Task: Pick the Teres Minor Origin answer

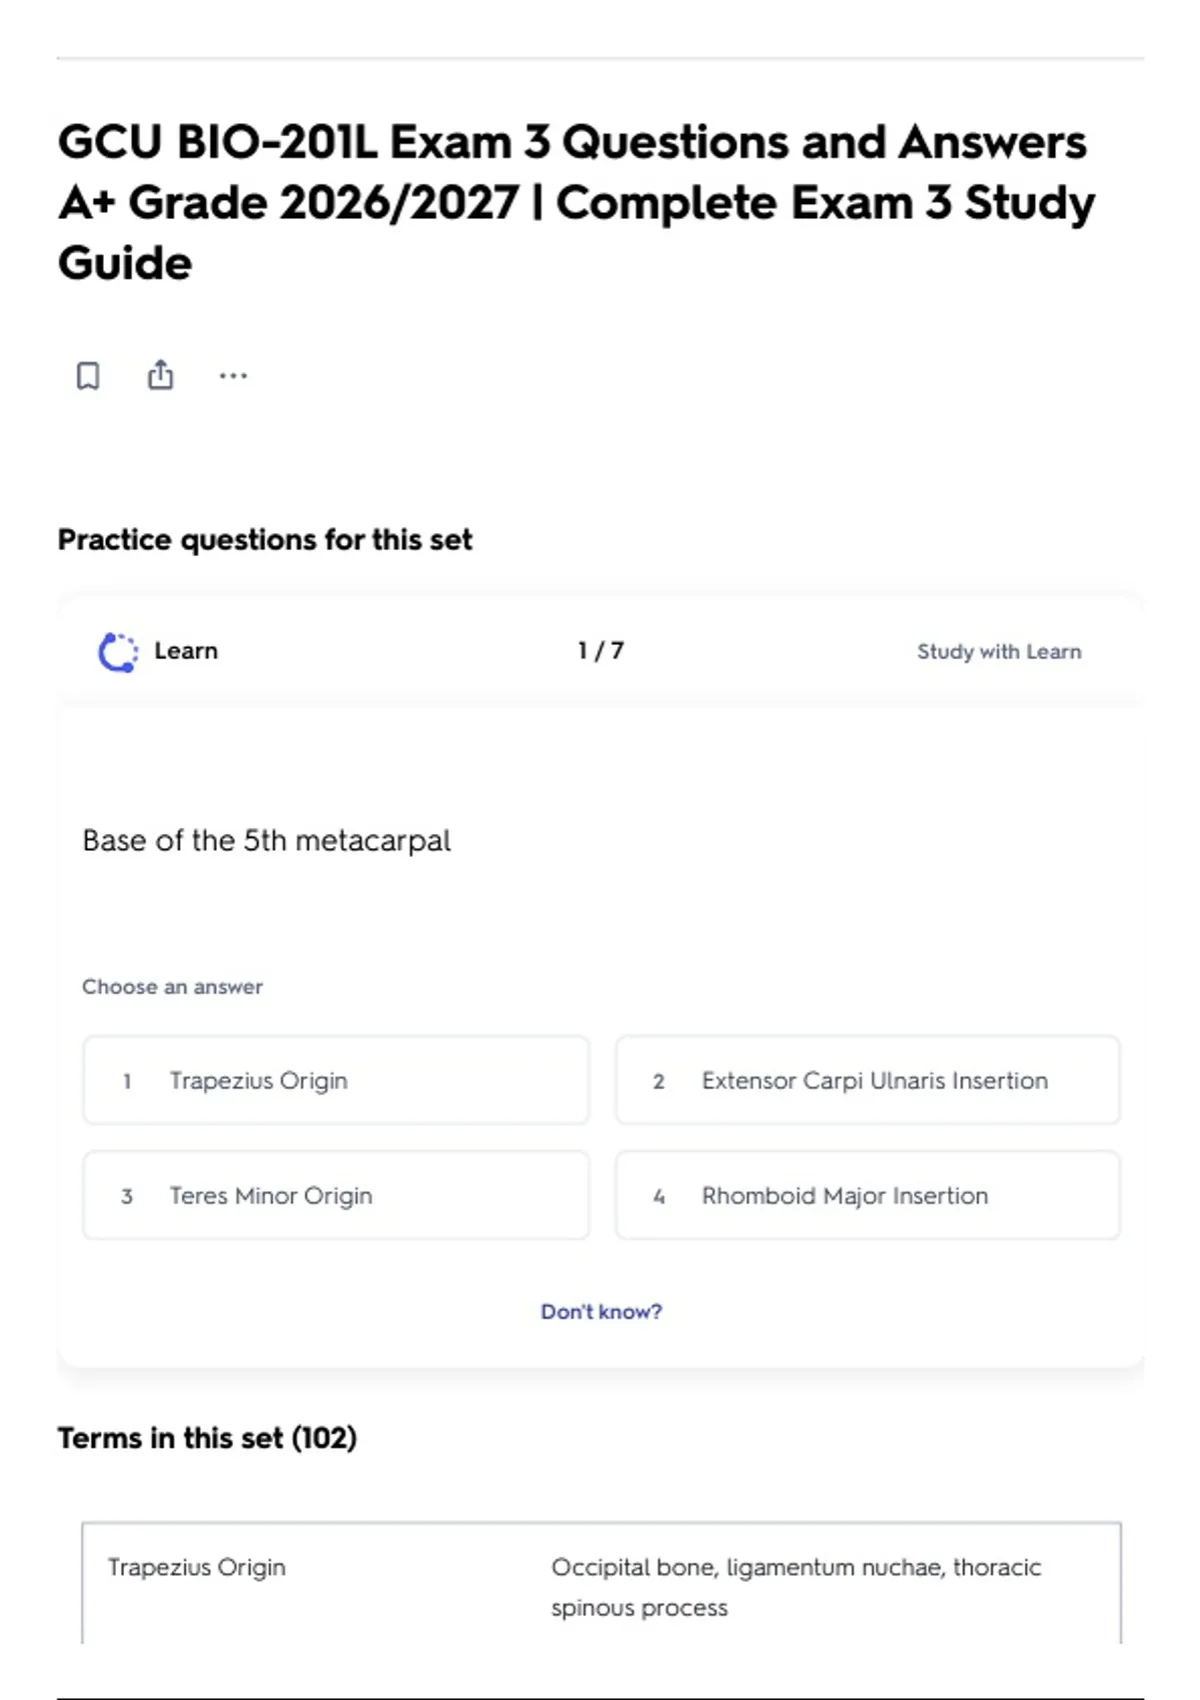Action: [x=336, y=1195]
